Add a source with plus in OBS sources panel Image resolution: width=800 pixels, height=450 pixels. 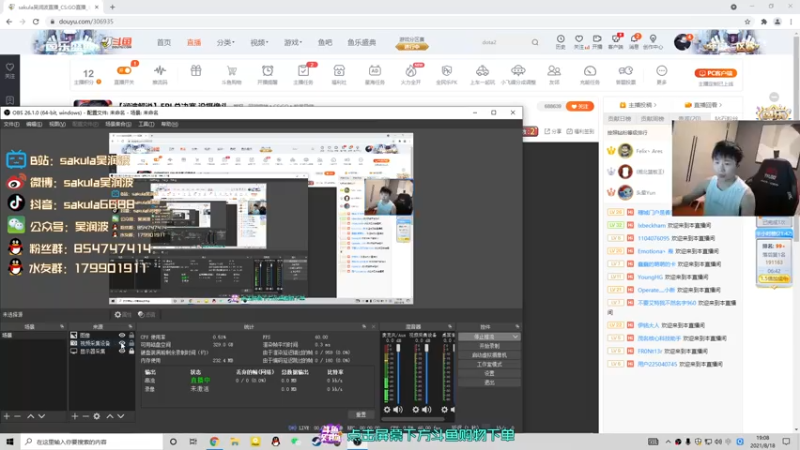(74, 416)
